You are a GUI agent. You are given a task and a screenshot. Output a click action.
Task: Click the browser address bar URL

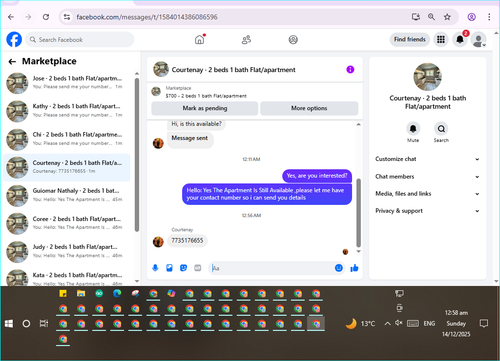click(147, 17)
